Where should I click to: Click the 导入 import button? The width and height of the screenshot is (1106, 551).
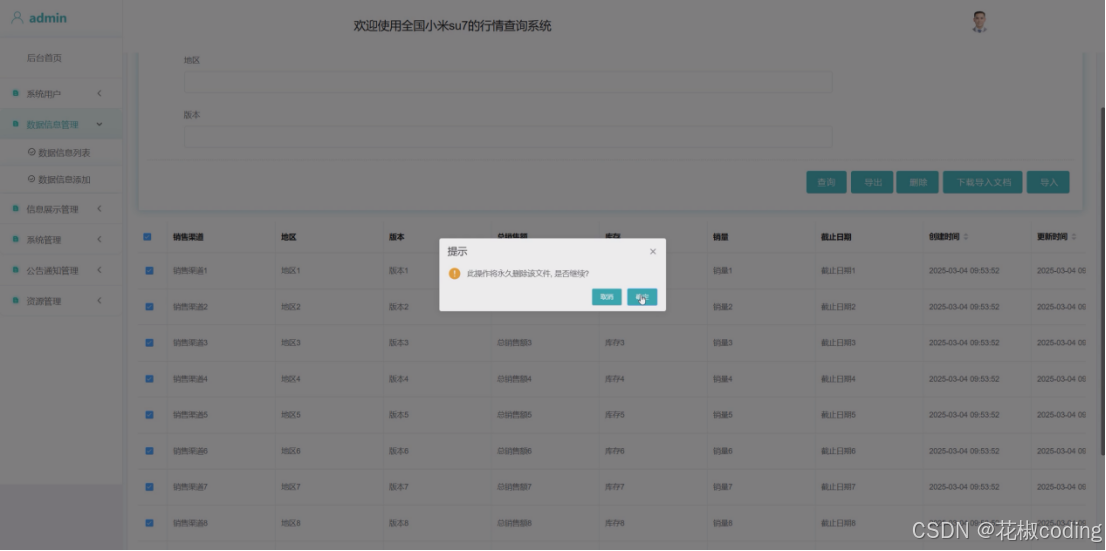click(1048, 182)
